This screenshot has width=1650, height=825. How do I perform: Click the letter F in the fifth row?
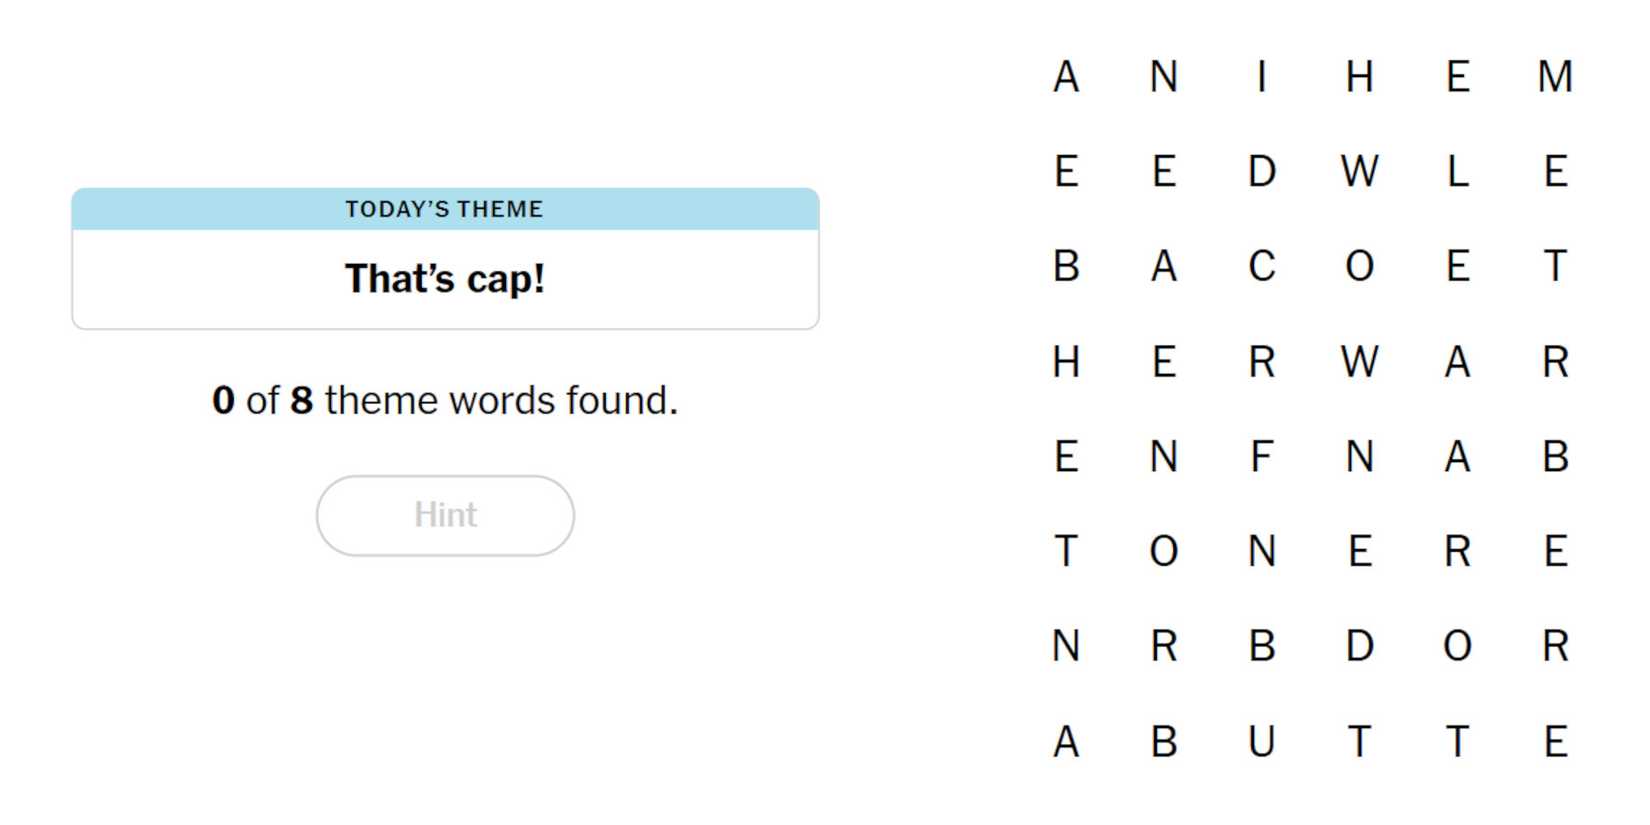tap(1261, 457)
